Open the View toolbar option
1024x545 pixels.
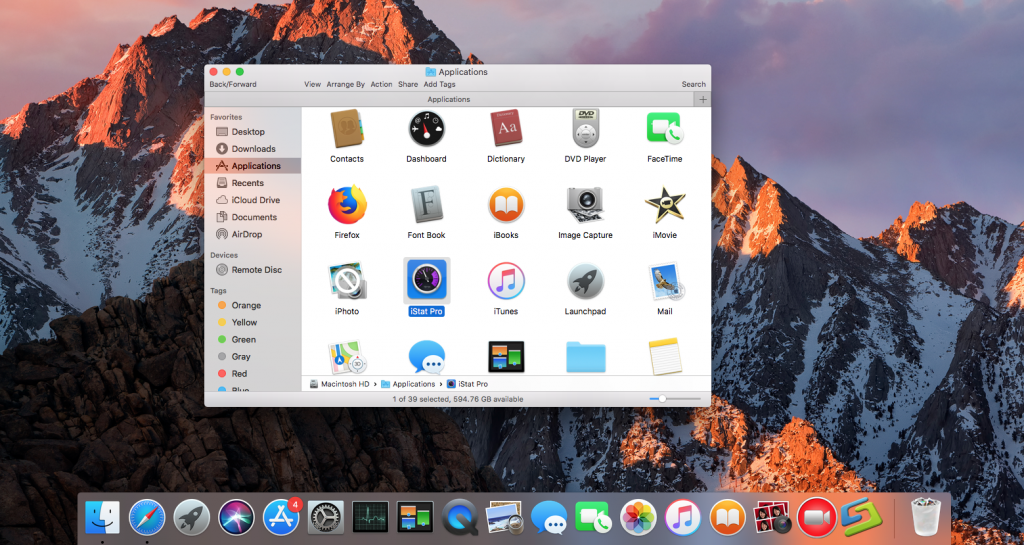coord(312,84)
